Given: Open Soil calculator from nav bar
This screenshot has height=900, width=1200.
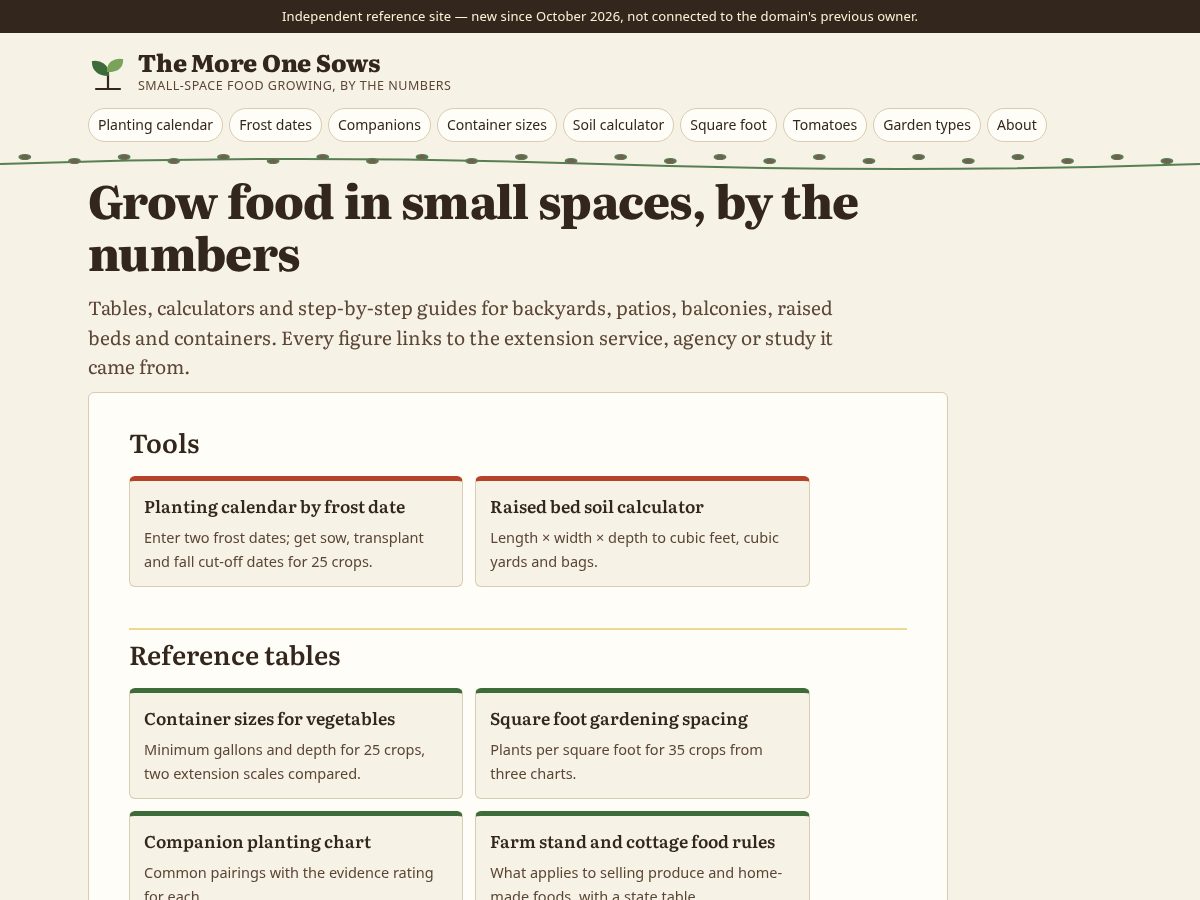Looking at the screenshot, I should click(x=618, y=125).
